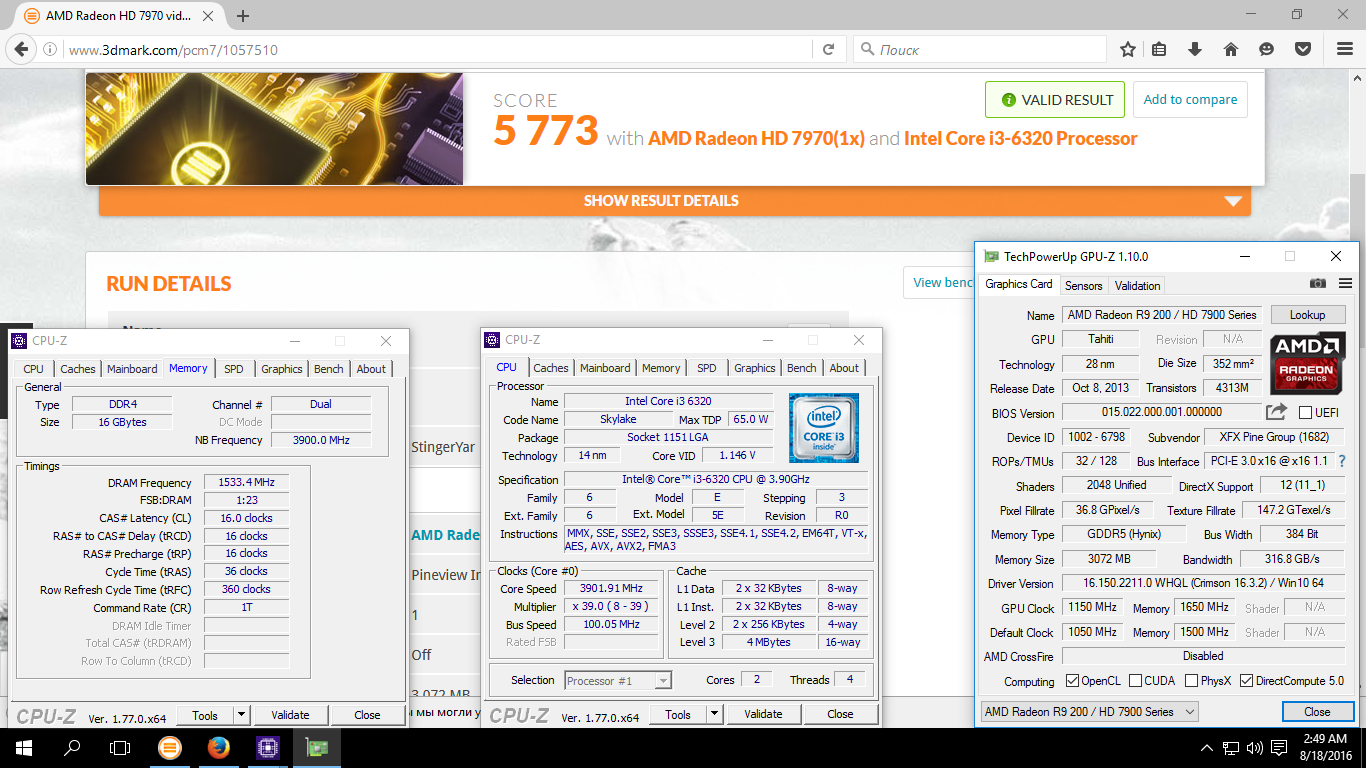Viewport: 1366px width, 768px height.
Task: Open Mainboard tab in processor CPU-Z window
Action: 605,368
